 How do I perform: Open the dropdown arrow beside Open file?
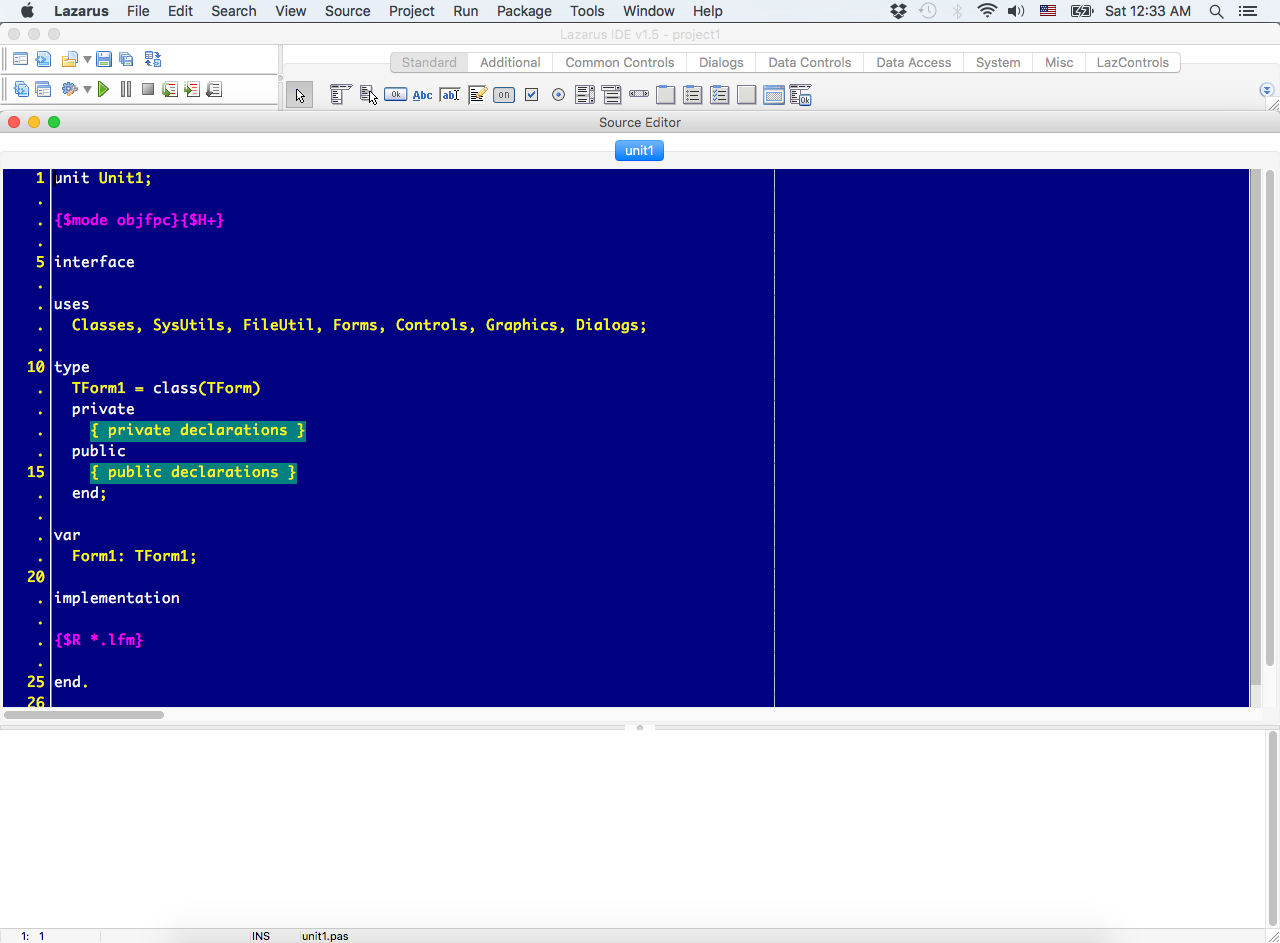pyautogui.click(x=87, y=60)
